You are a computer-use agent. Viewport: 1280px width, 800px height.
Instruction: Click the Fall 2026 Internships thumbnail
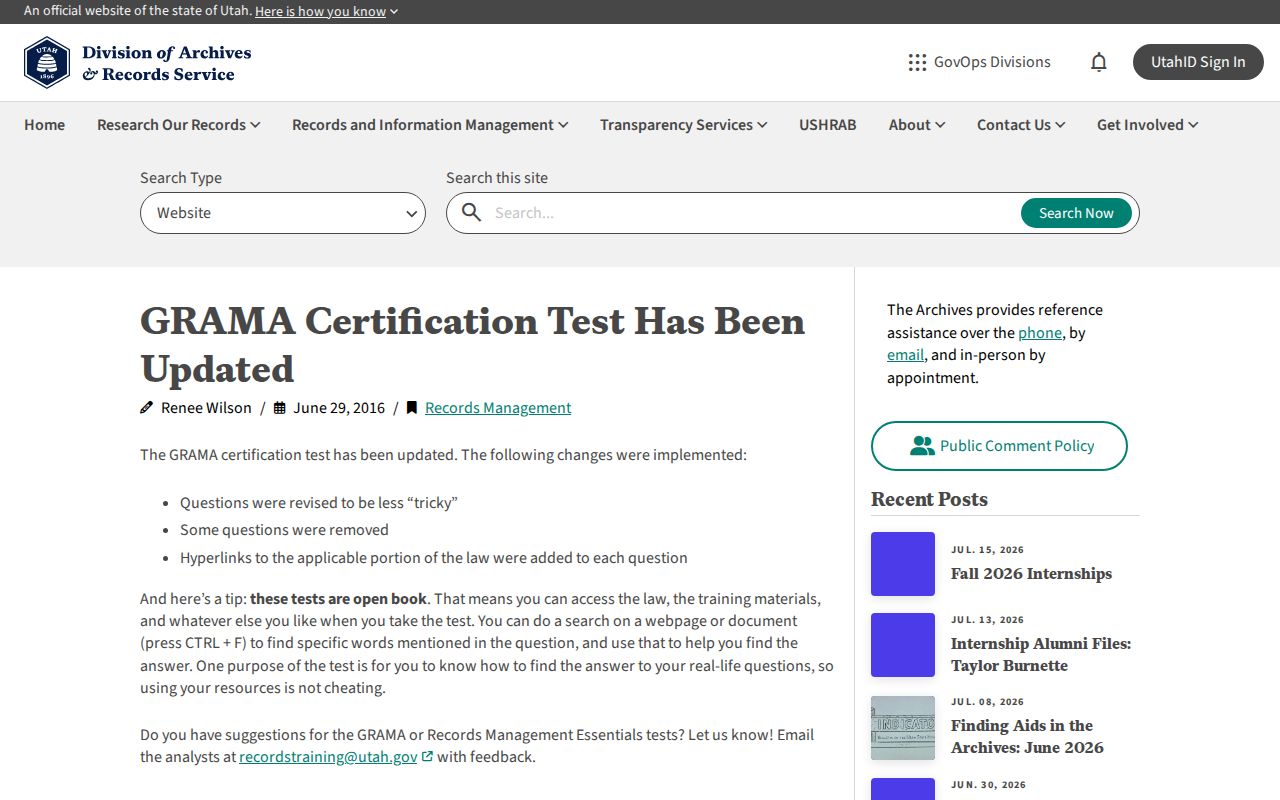click(x=903, y=564)
